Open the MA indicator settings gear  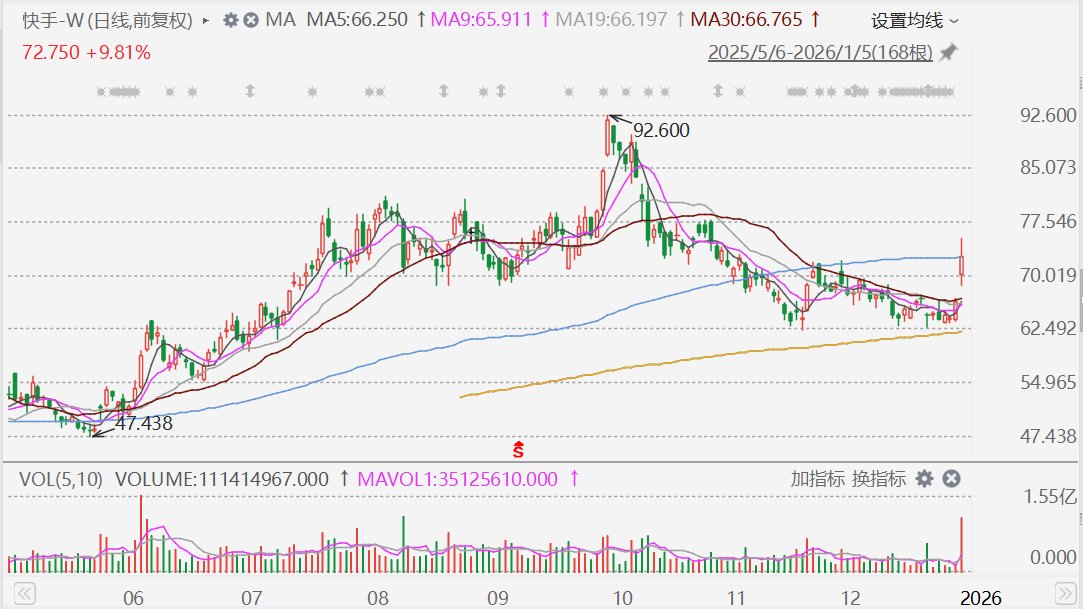click(x=231, y=20)
